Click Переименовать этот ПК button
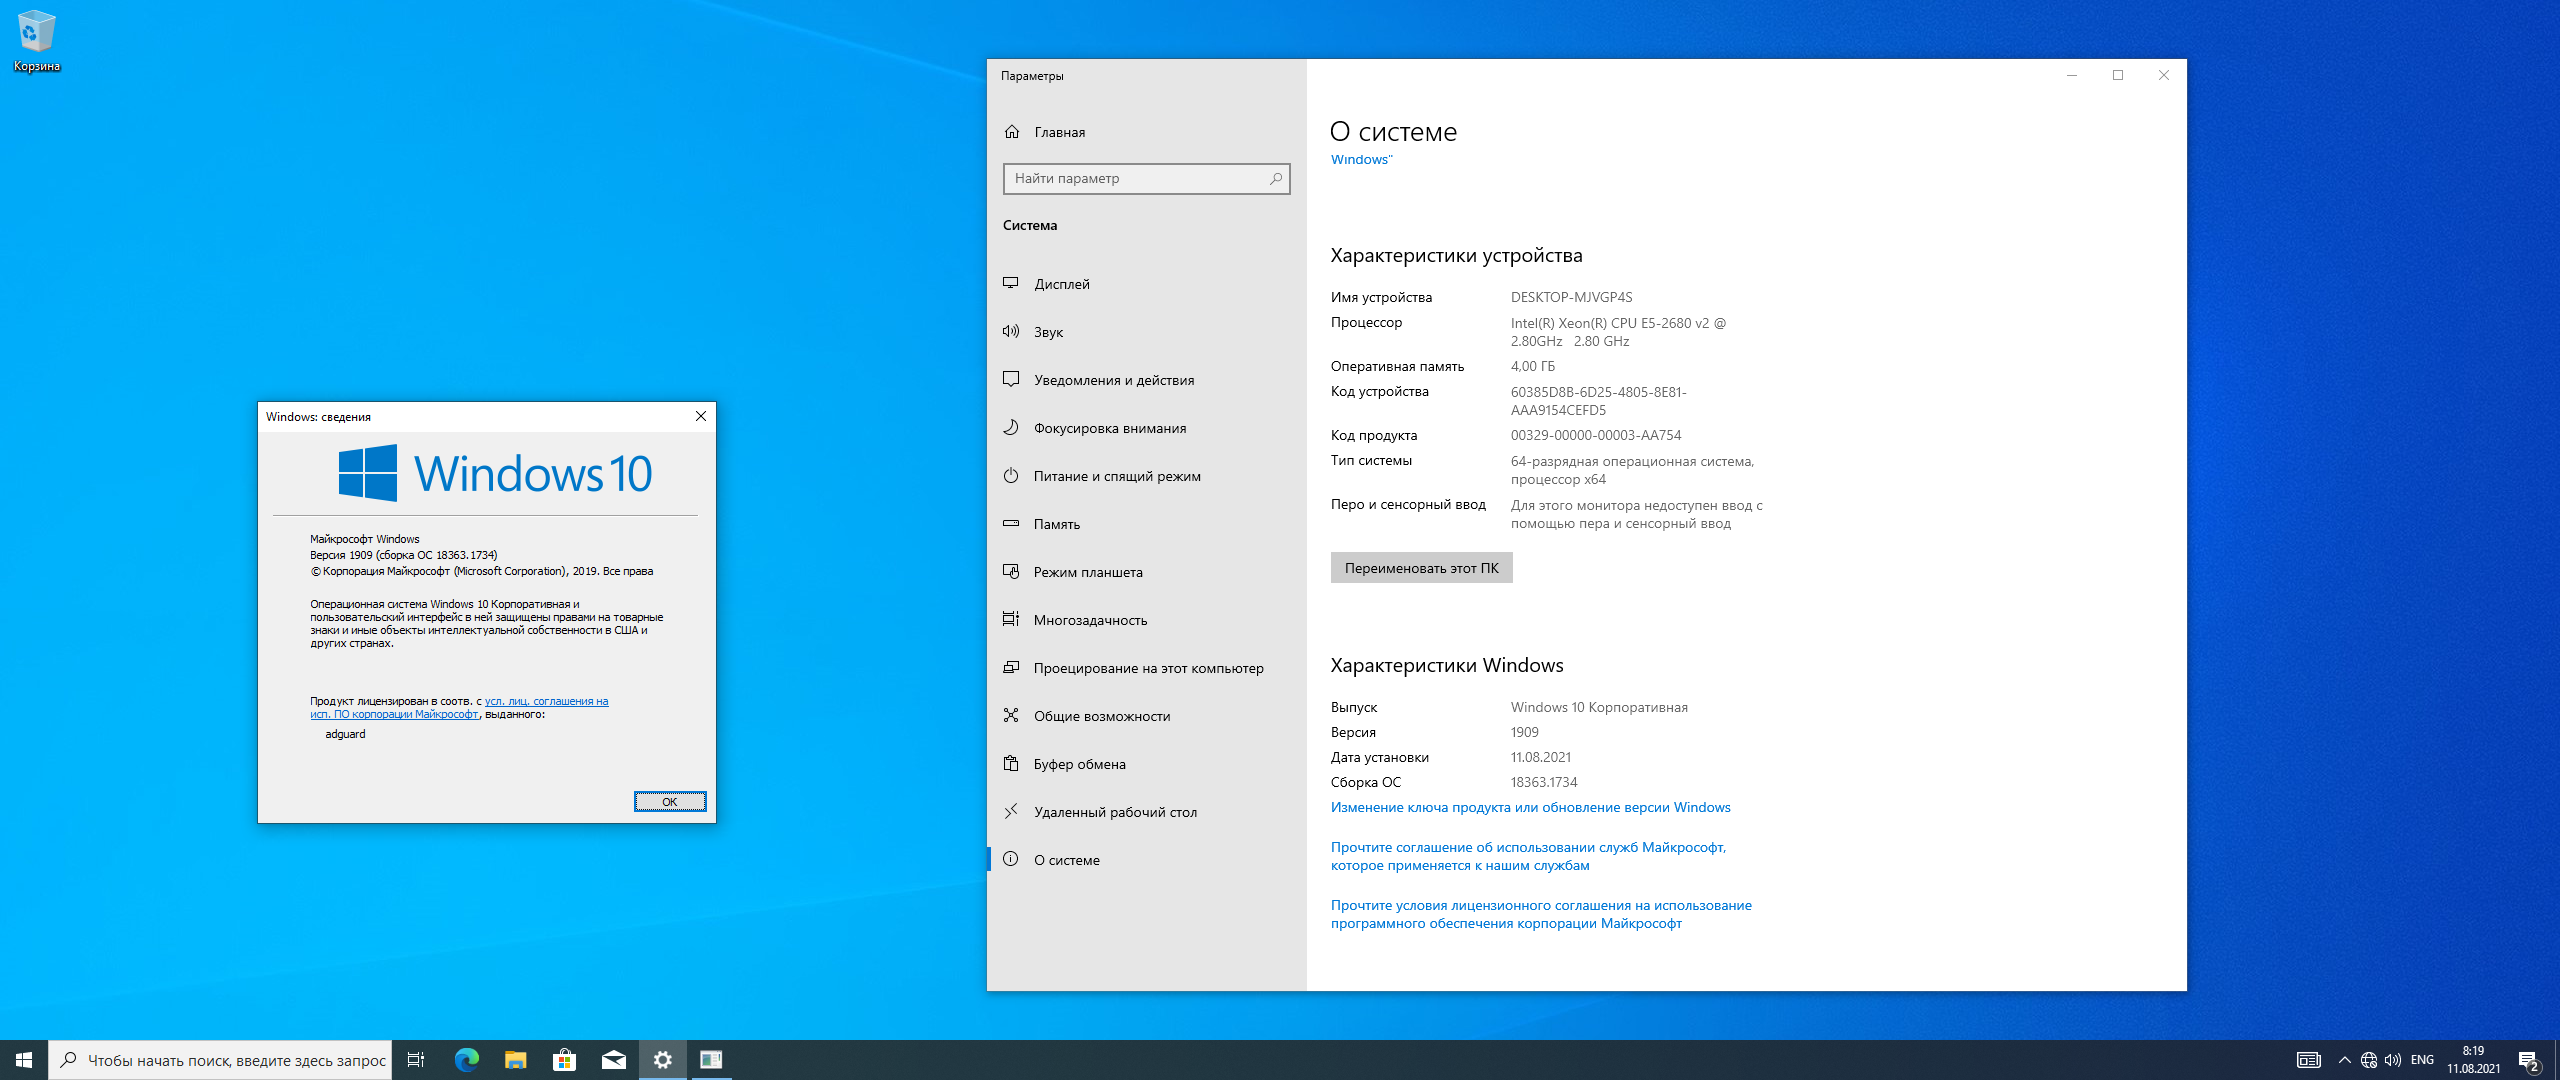This screenshot has width=2560, height=1080. click(x=1421, y=568)
